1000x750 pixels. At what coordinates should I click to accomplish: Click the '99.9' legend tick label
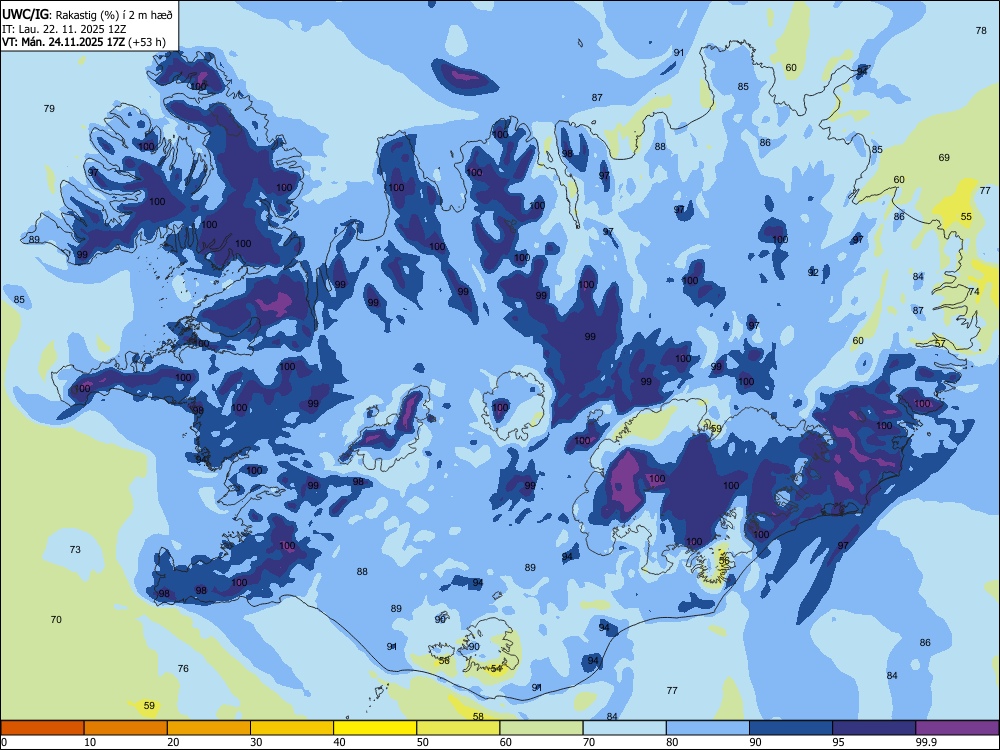pyautogui.click(x=925, y=742)
